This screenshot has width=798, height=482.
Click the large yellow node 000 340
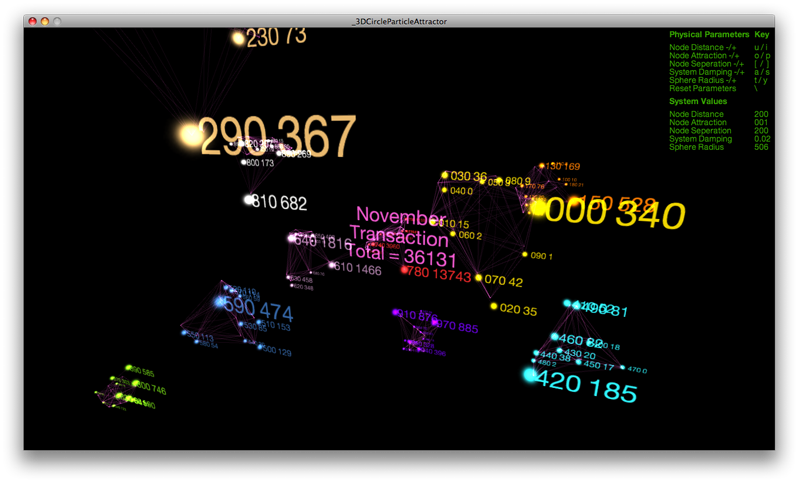coord(539,208)
